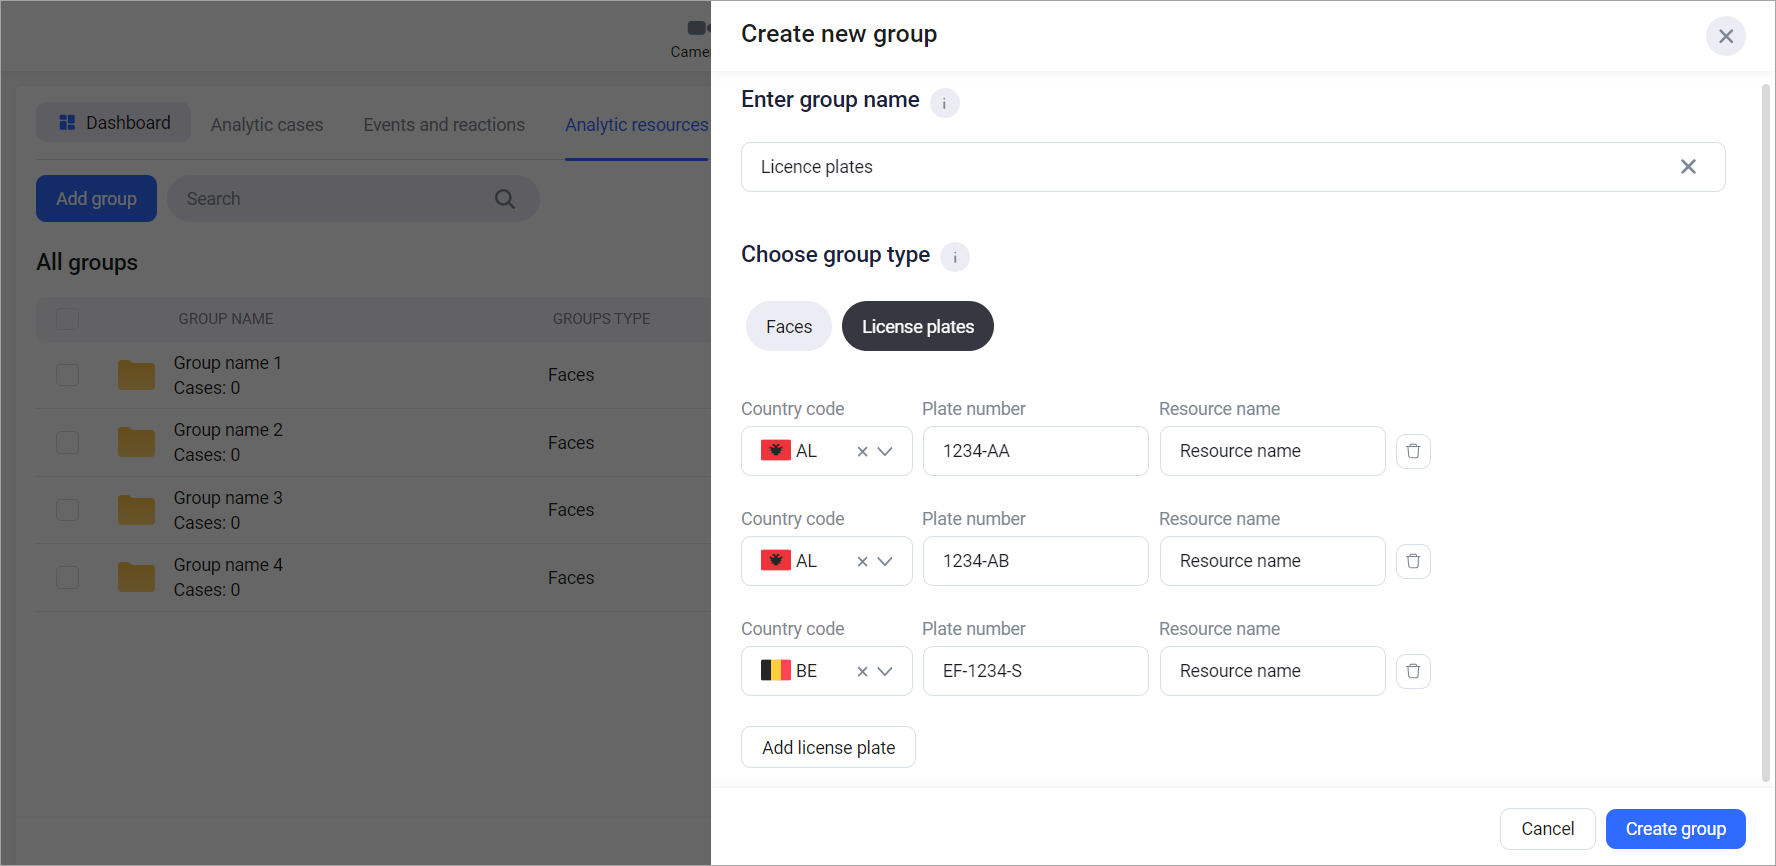Remove the EF-1234-S plate entry
This screenshot has height=866, width=1776.
[x=1413, y=671]
